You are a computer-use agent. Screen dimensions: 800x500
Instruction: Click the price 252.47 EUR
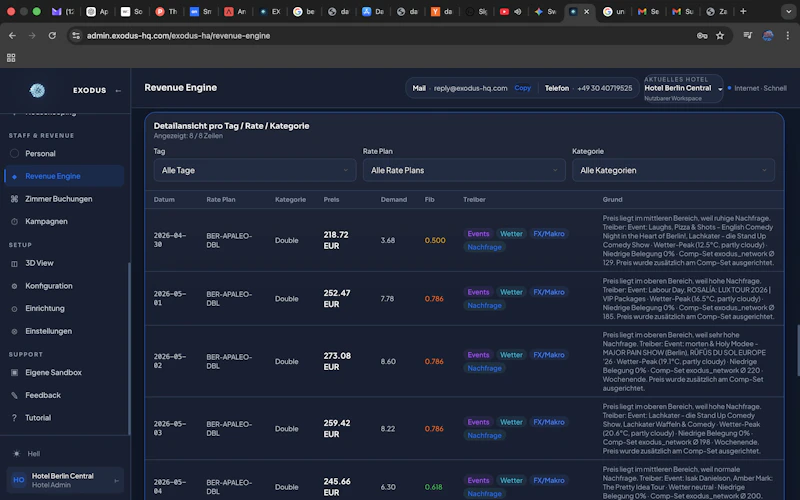tap(337, 298)
